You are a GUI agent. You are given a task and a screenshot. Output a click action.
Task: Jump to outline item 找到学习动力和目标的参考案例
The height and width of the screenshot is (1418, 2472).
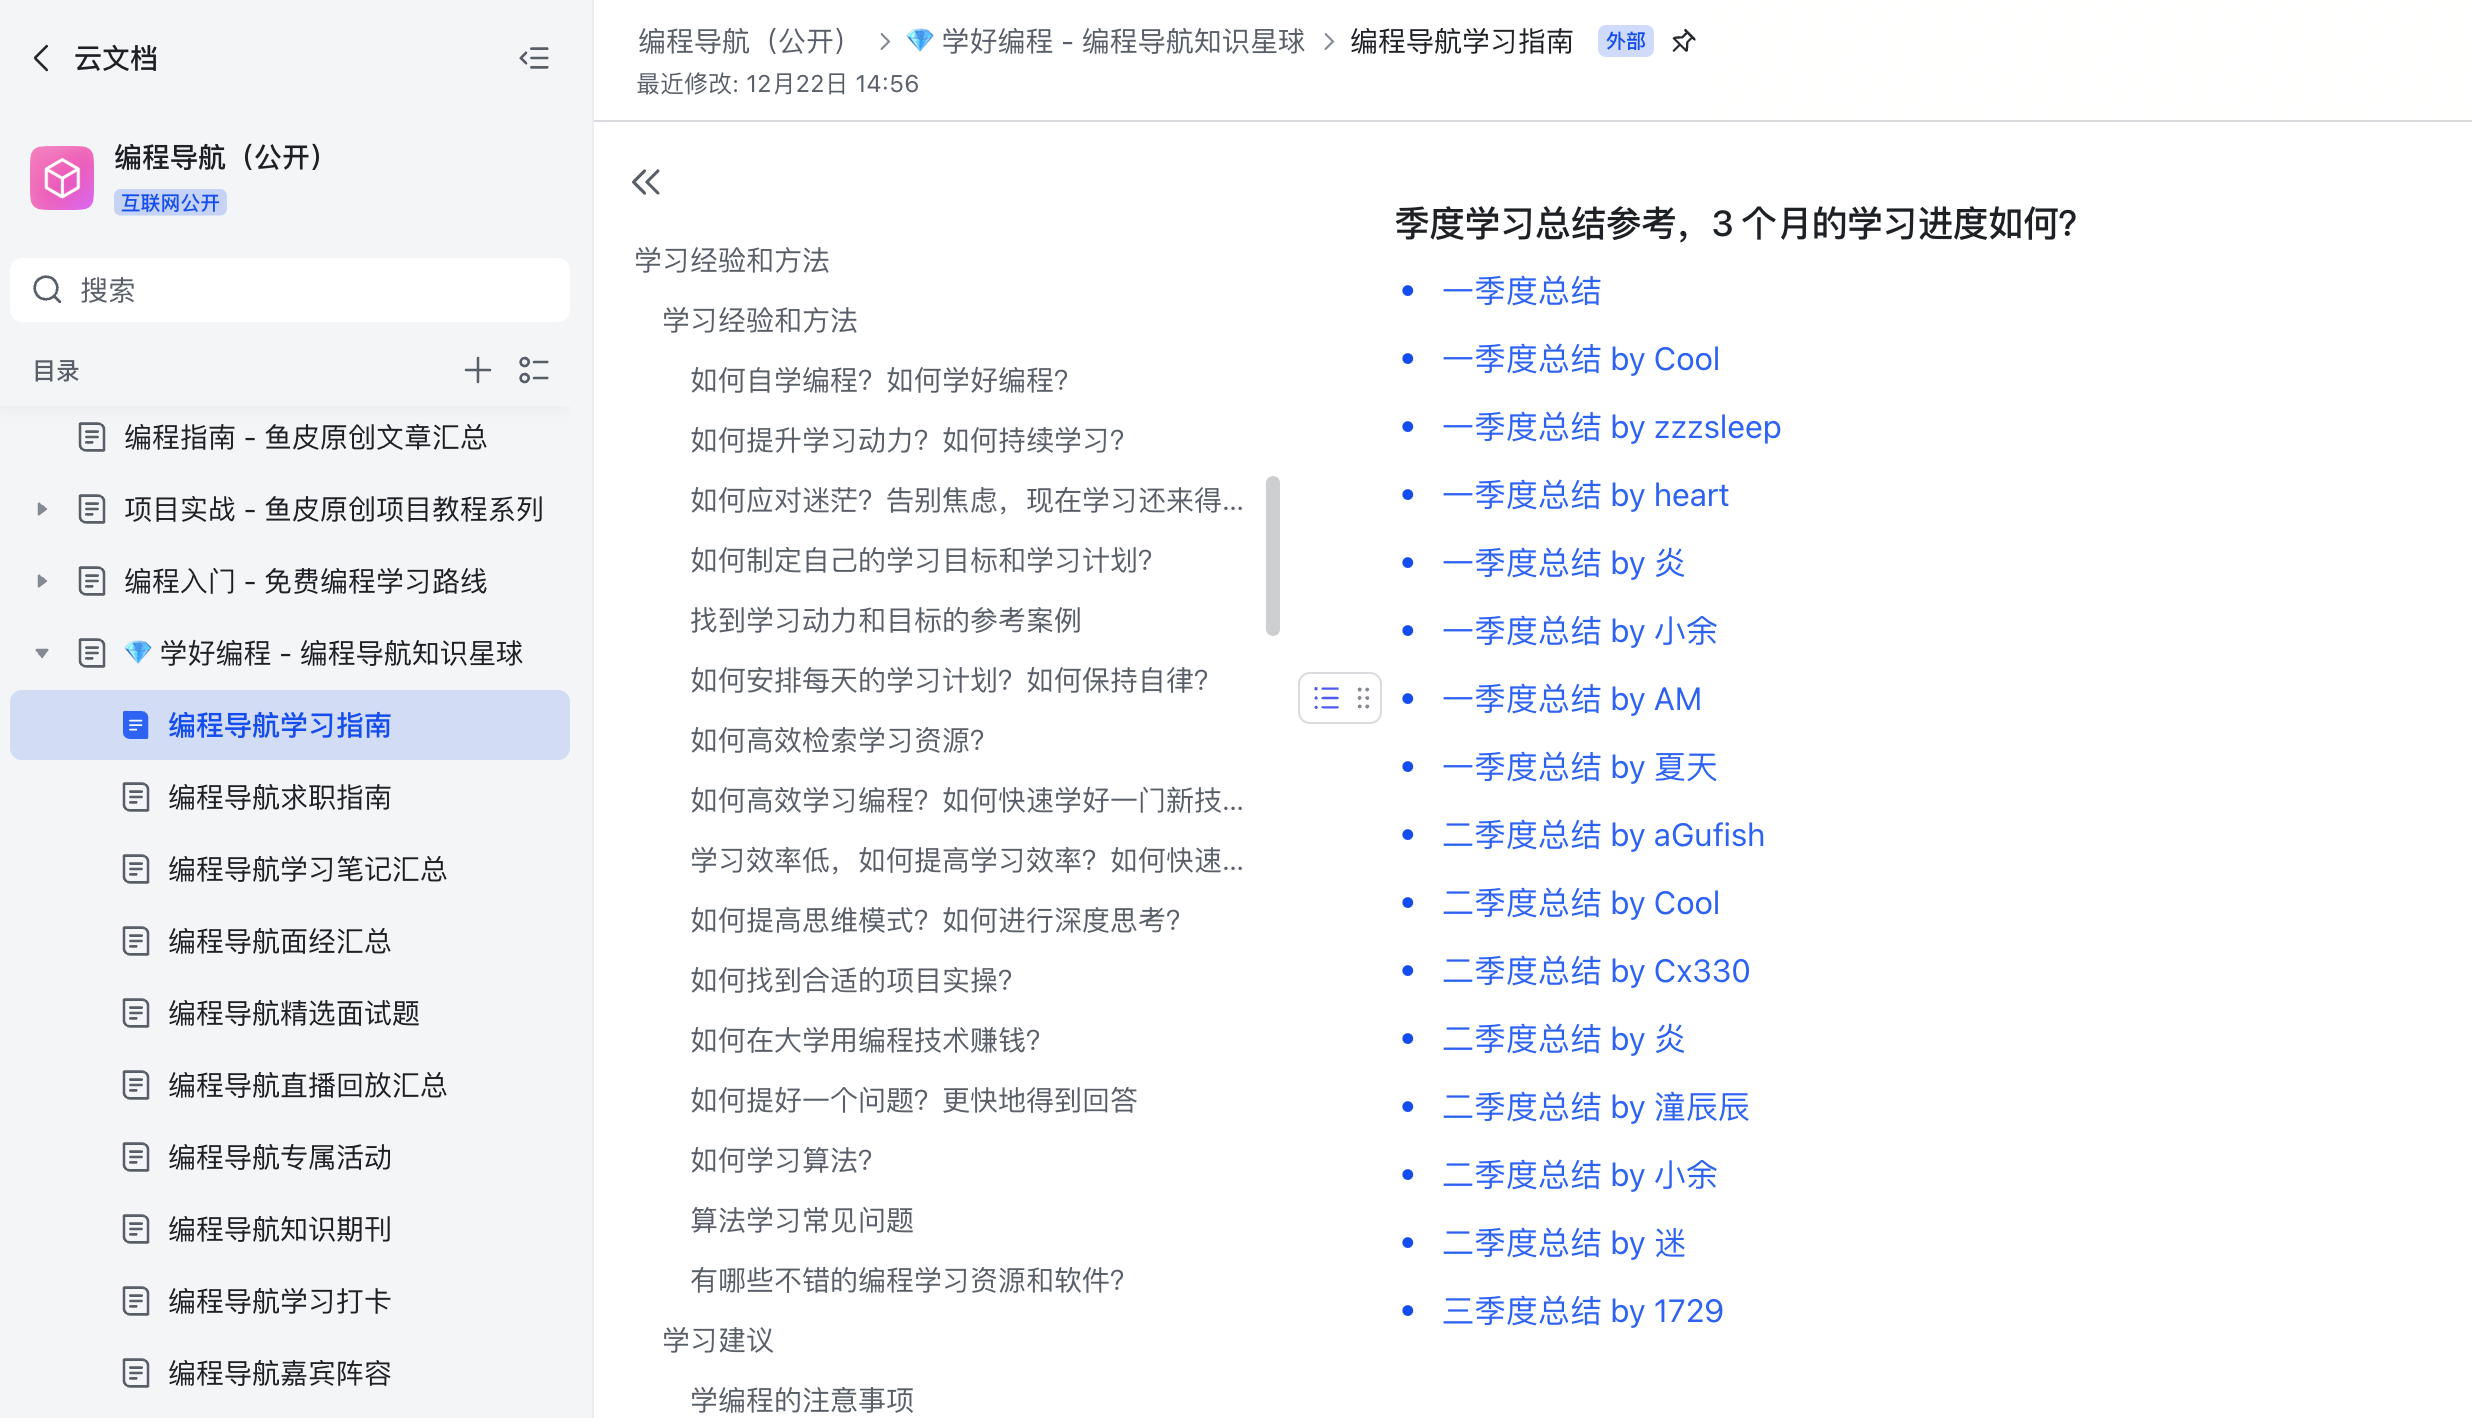886,620
